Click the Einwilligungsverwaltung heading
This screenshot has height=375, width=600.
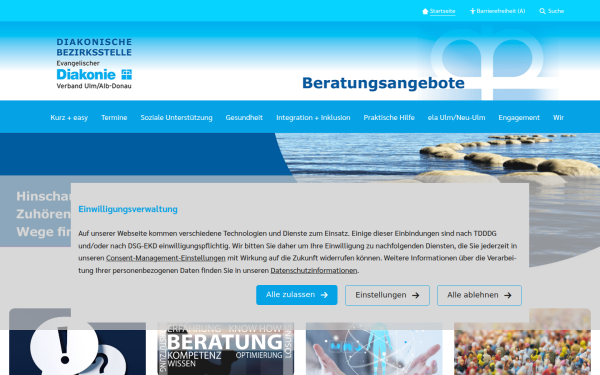click(x=128, y=209)
